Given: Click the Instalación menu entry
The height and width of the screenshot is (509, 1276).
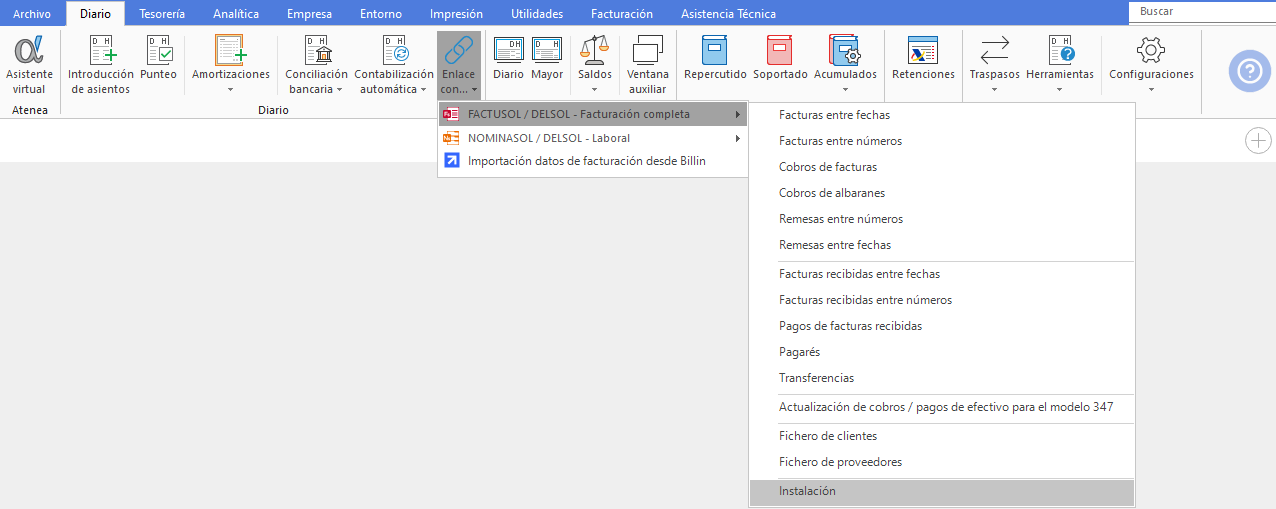Looking at the screenshot, I should point(942,491).
